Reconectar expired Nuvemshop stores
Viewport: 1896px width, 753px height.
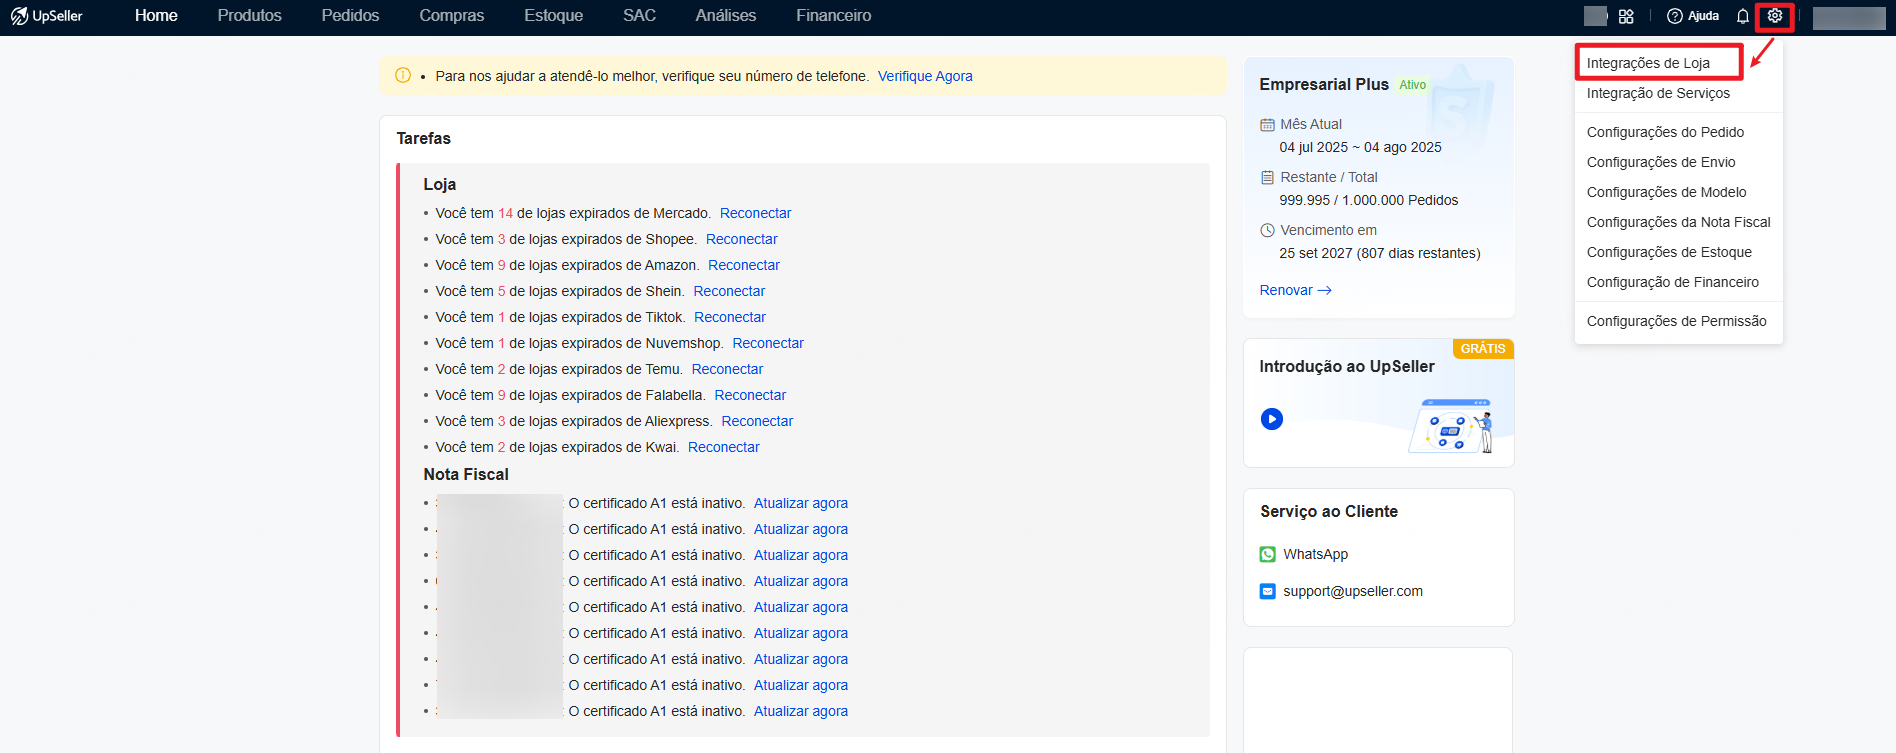tap(768, 343)
